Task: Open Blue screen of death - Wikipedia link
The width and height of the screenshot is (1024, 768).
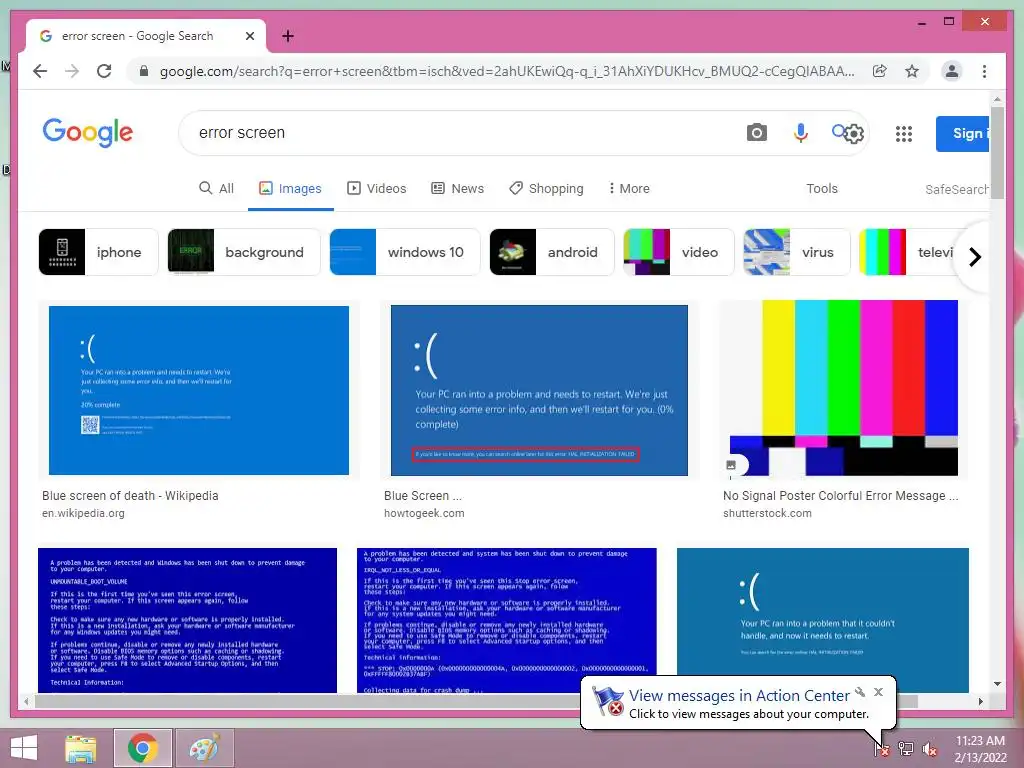Action: click(130, 496)
